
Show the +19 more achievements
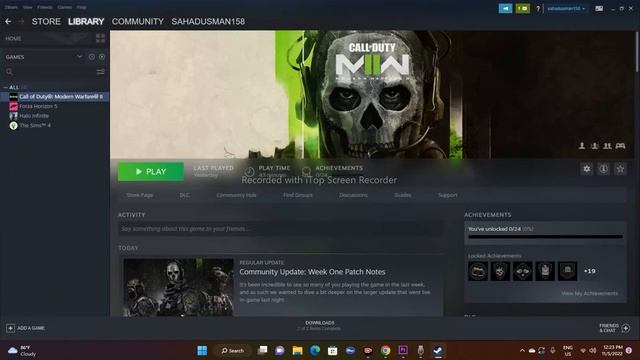click(x=589, y=271)
